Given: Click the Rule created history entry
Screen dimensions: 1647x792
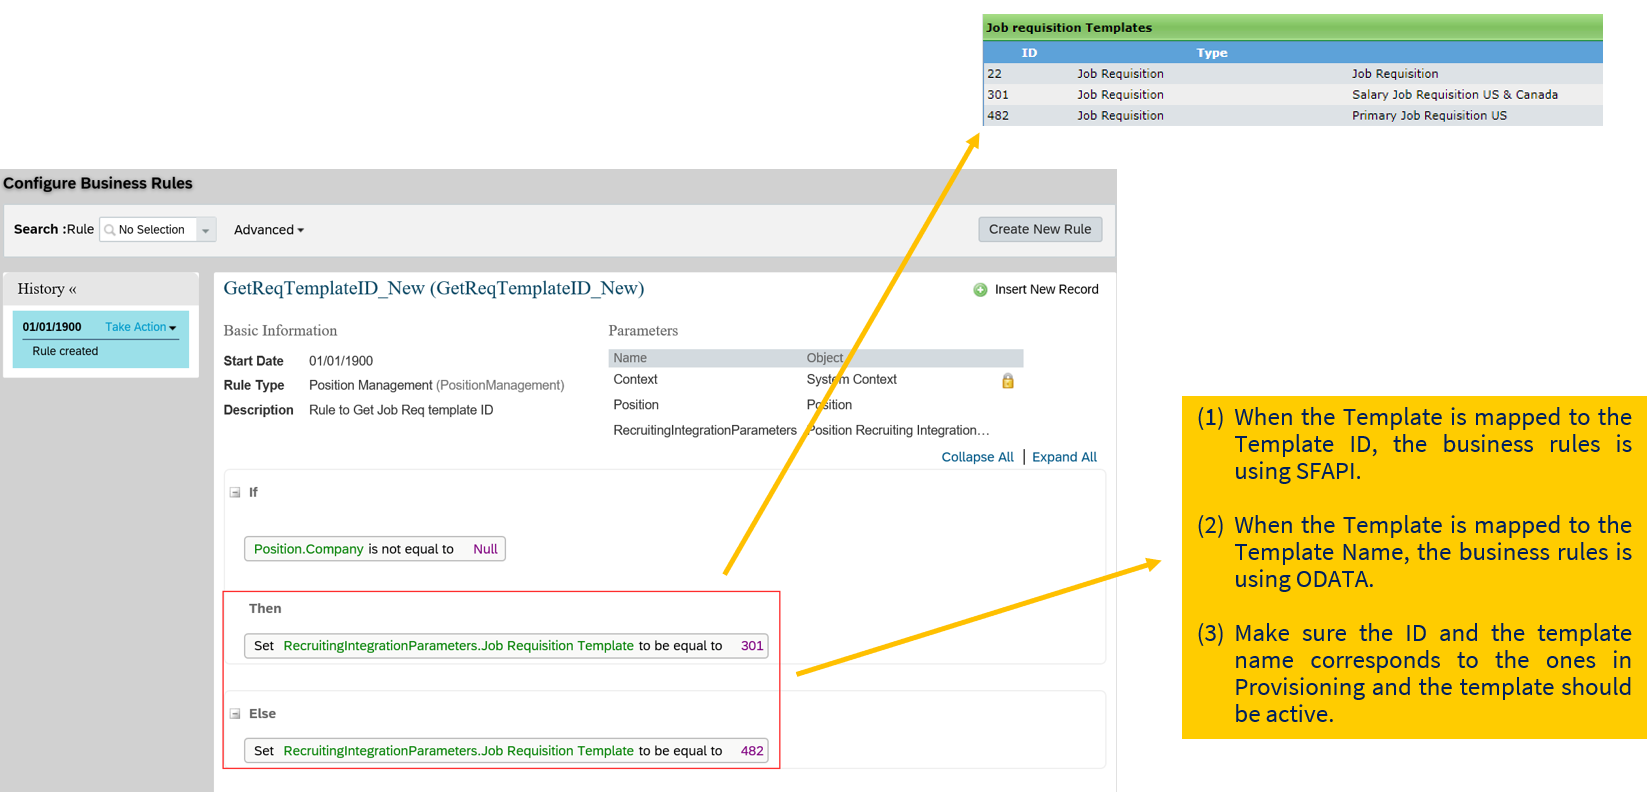Looking at the screenshot, I should 65,352.
